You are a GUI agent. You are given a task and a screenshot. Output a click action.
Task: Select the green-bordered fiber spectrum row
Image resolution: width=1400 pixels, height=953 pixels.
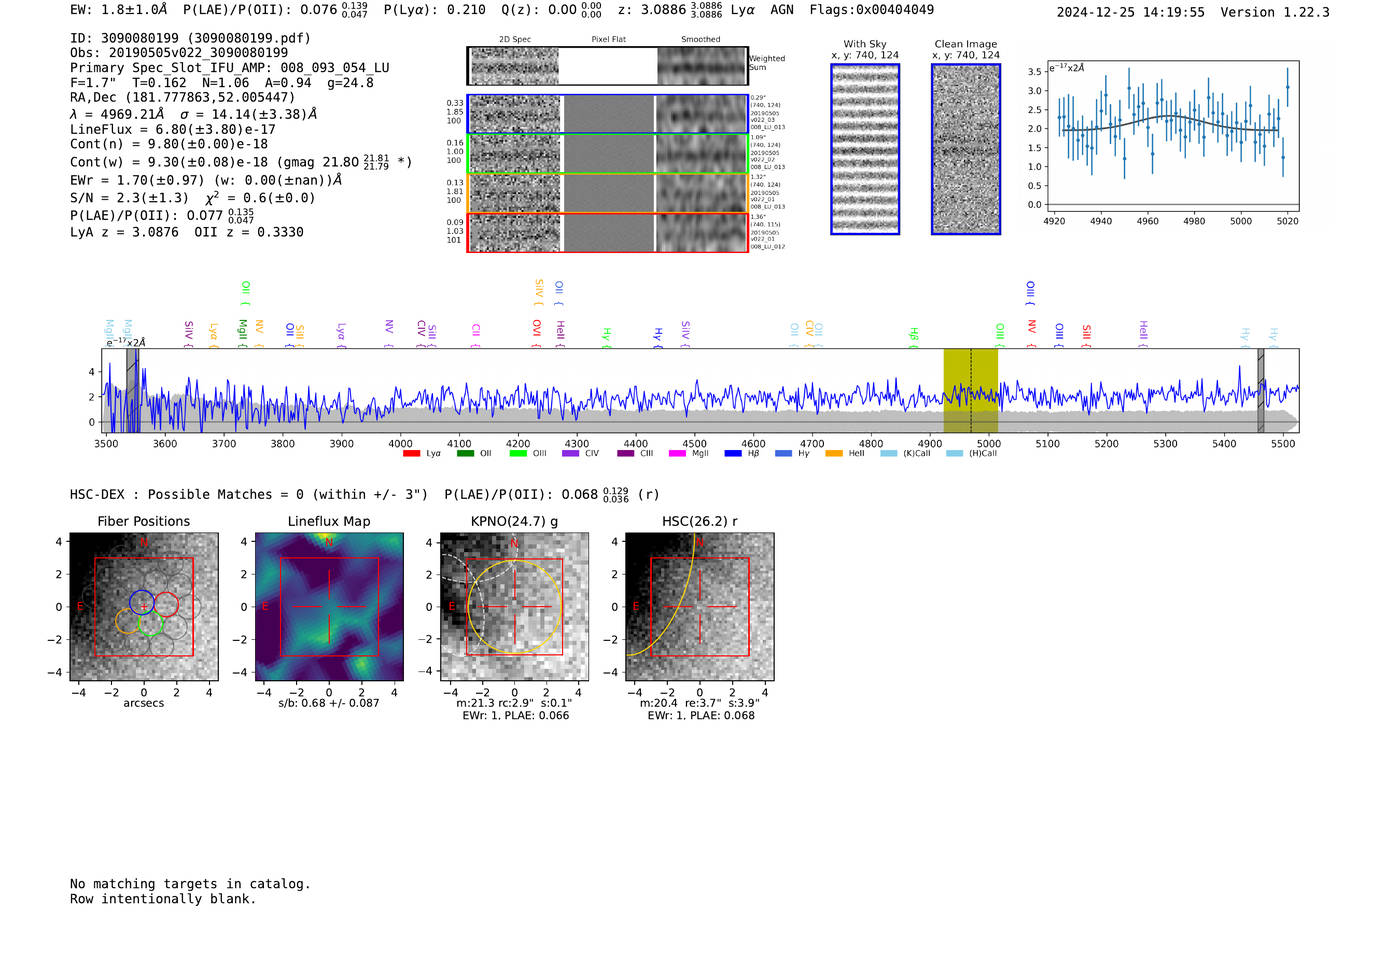(x=607, y=154)
